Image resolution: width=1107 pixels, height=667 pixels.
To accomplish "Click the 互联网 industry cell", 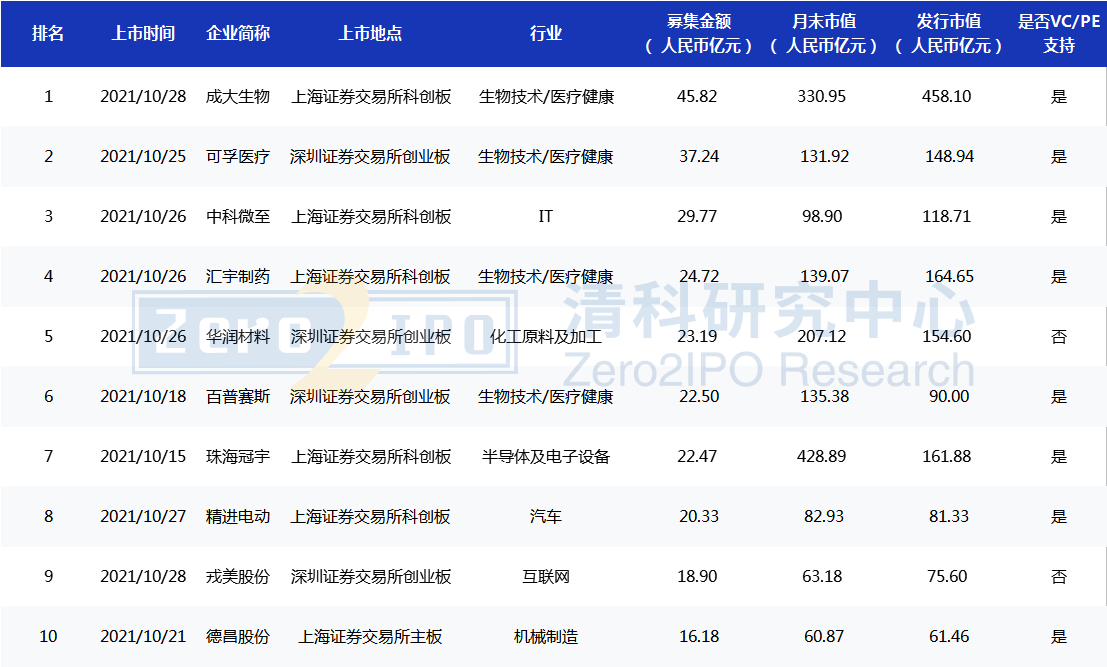I will (546, 577).
